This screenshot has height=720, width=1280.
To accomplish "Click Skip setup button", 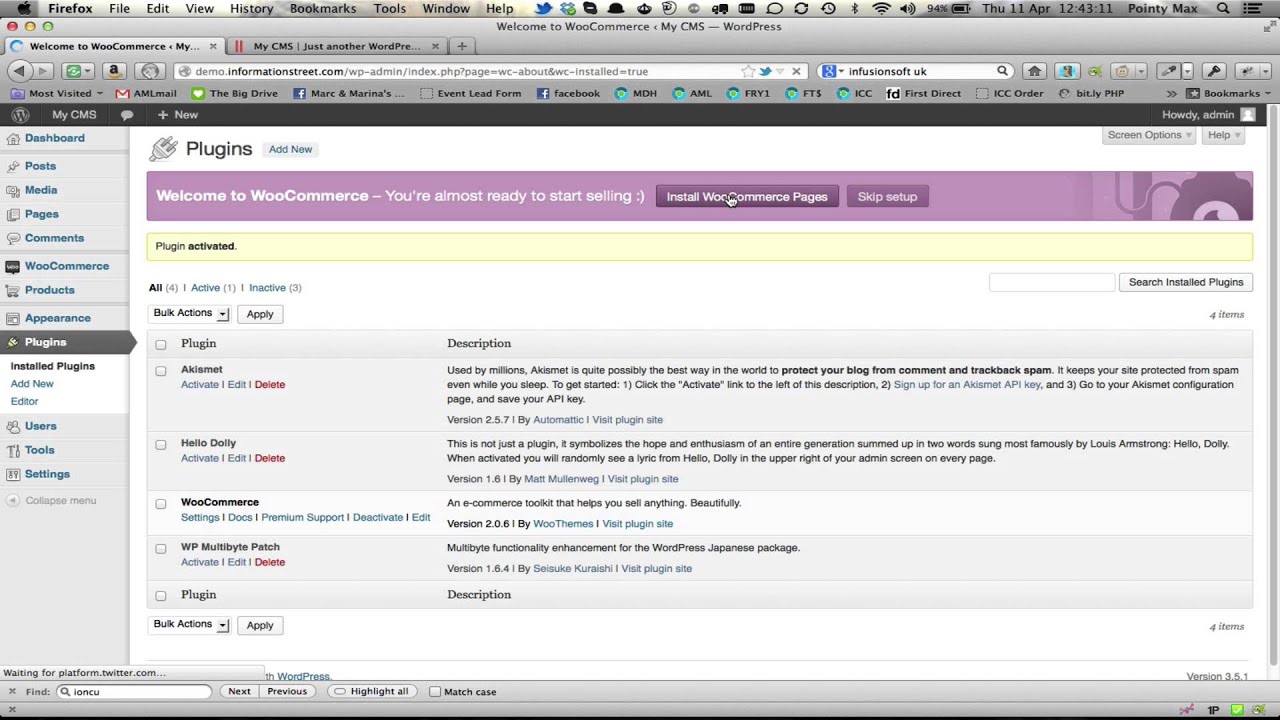I will coord(887,197).
